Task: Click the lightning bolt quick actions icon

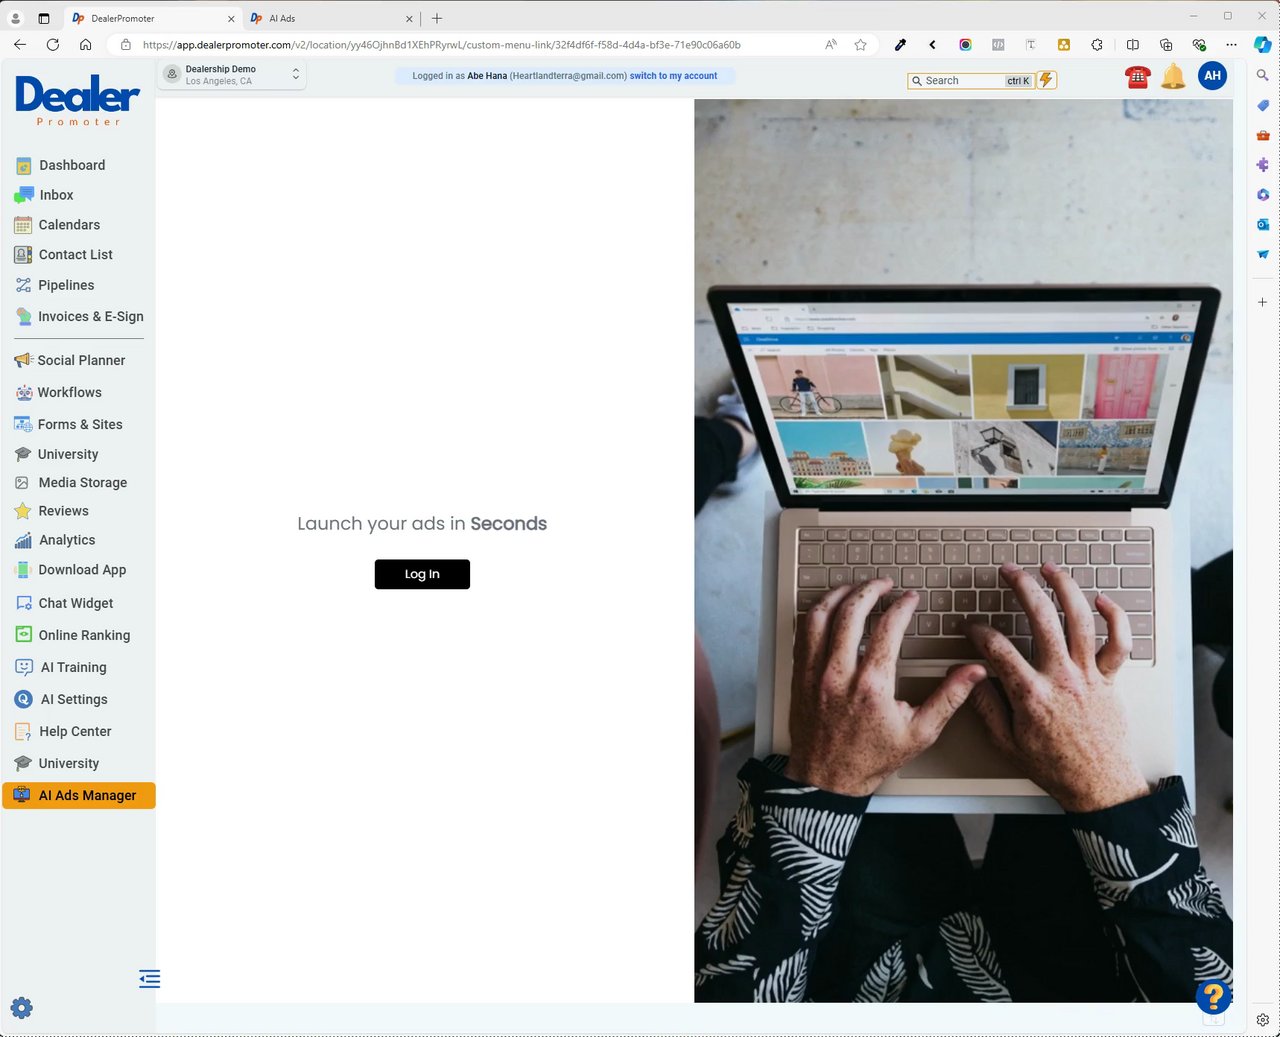Action: 1046,80
